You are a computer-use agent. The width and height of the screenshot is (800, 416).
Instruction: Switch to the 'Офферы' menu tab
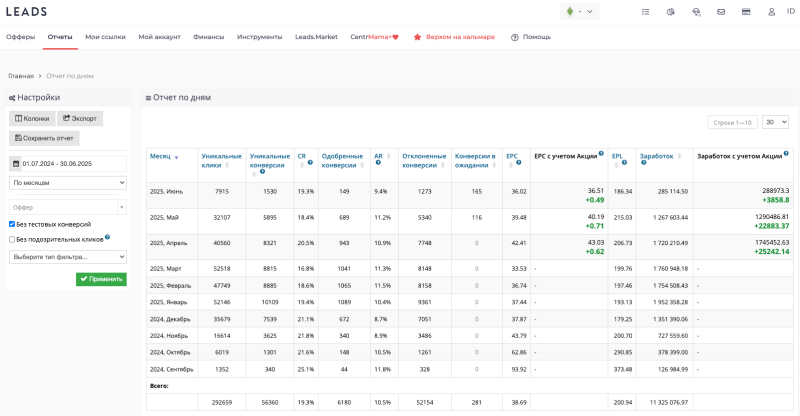pos(21,37)
